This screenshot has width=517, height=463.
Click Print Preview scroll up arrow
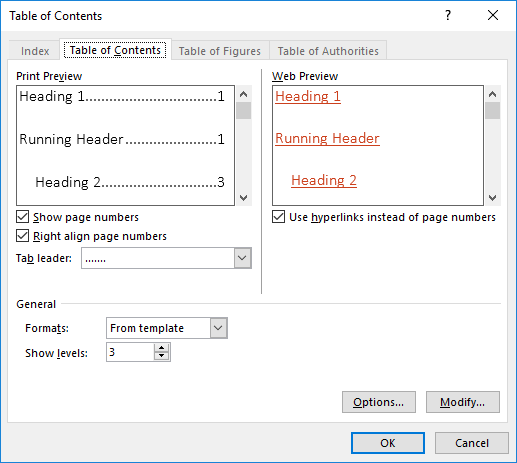point(244,94)
